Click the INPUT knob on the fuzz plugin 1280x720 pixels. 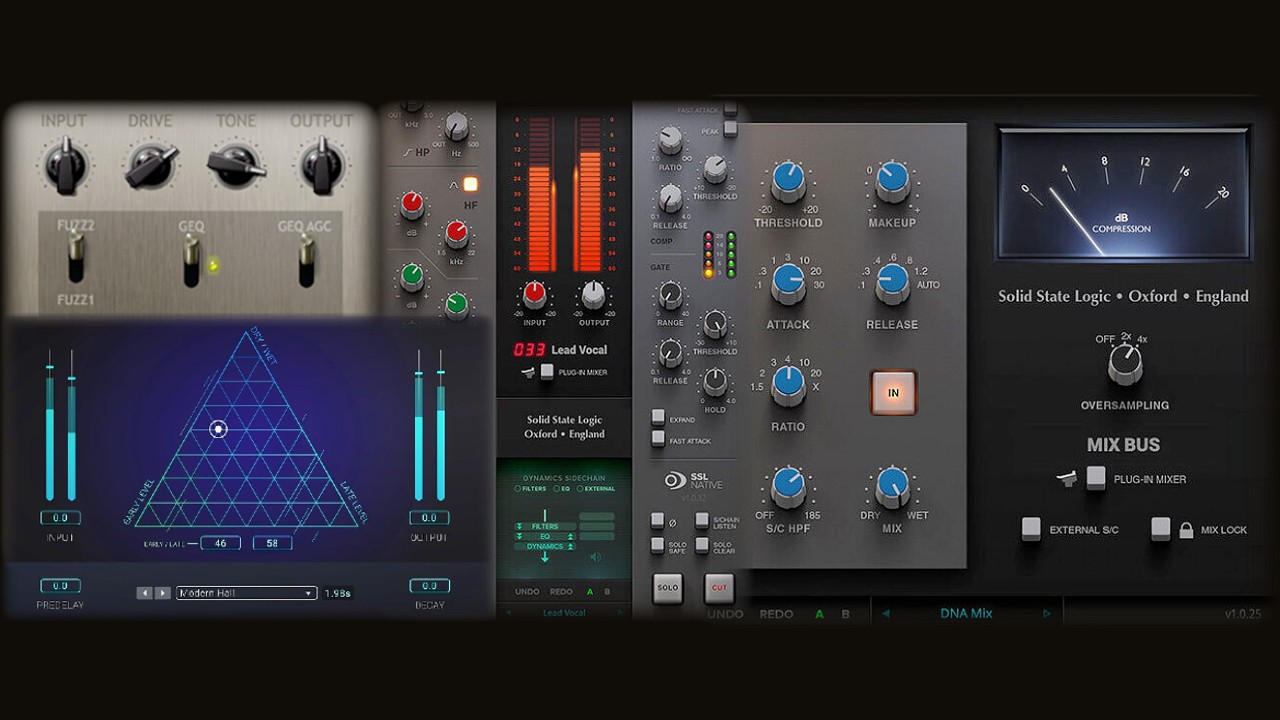65,165
